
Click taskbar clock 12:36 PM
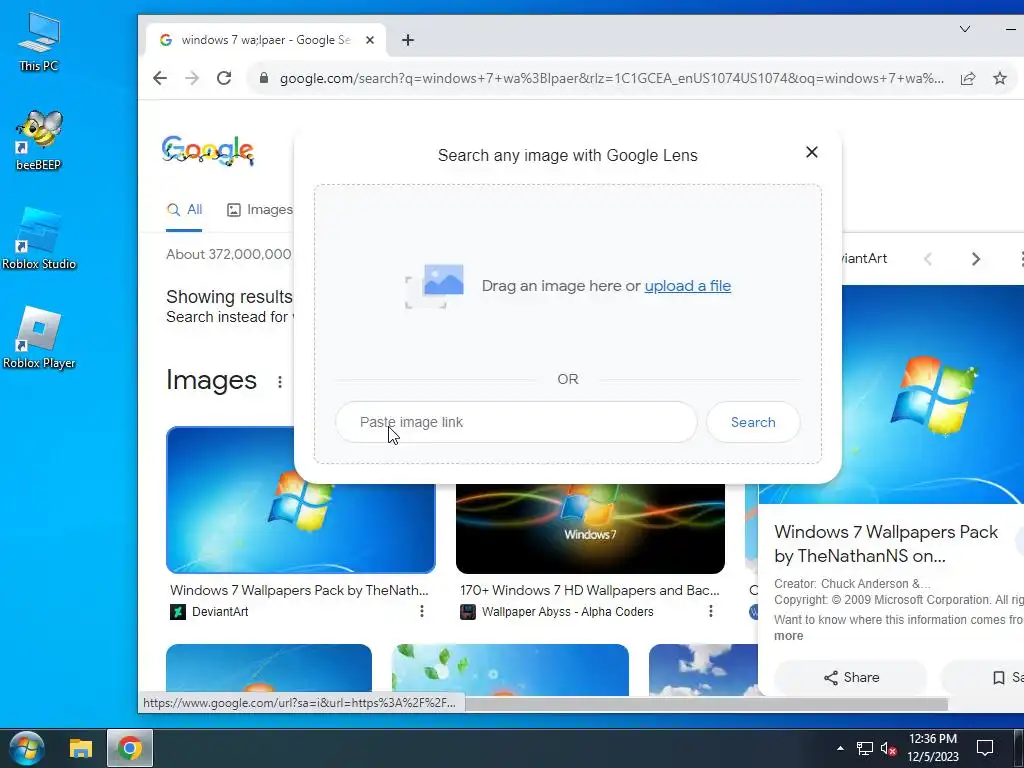(x=933, y=748)
